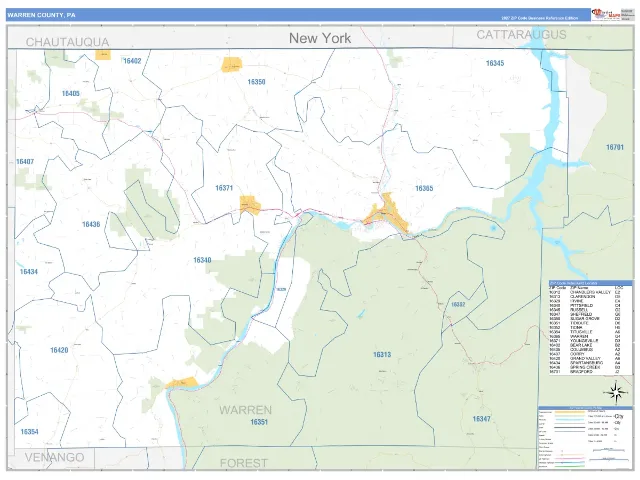Select ZIP code label 16436
The width and height of the screenshot is (640, 480).
pos(91,224)
